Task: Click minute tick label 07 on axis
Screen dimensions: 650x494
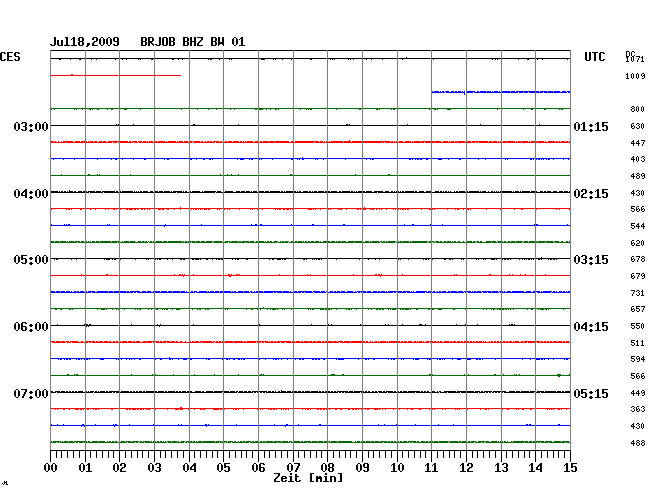Action: pyautogui.click(x=293, y=467)
